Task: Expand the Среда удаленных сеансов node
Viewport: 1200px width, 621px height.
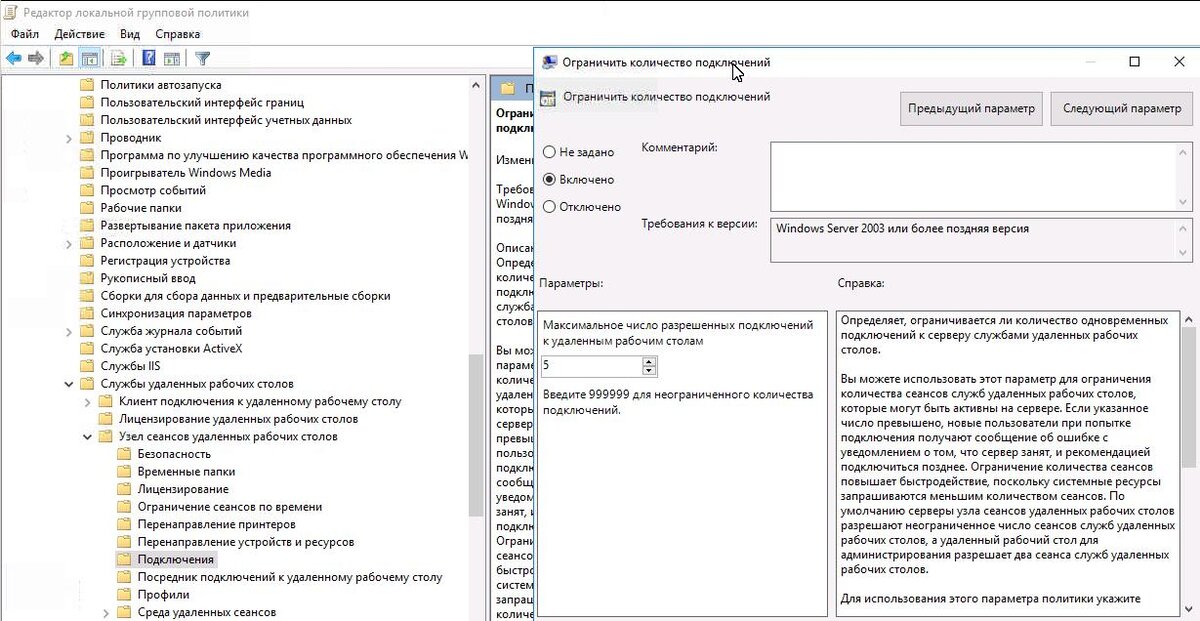Action: point(106,612)
